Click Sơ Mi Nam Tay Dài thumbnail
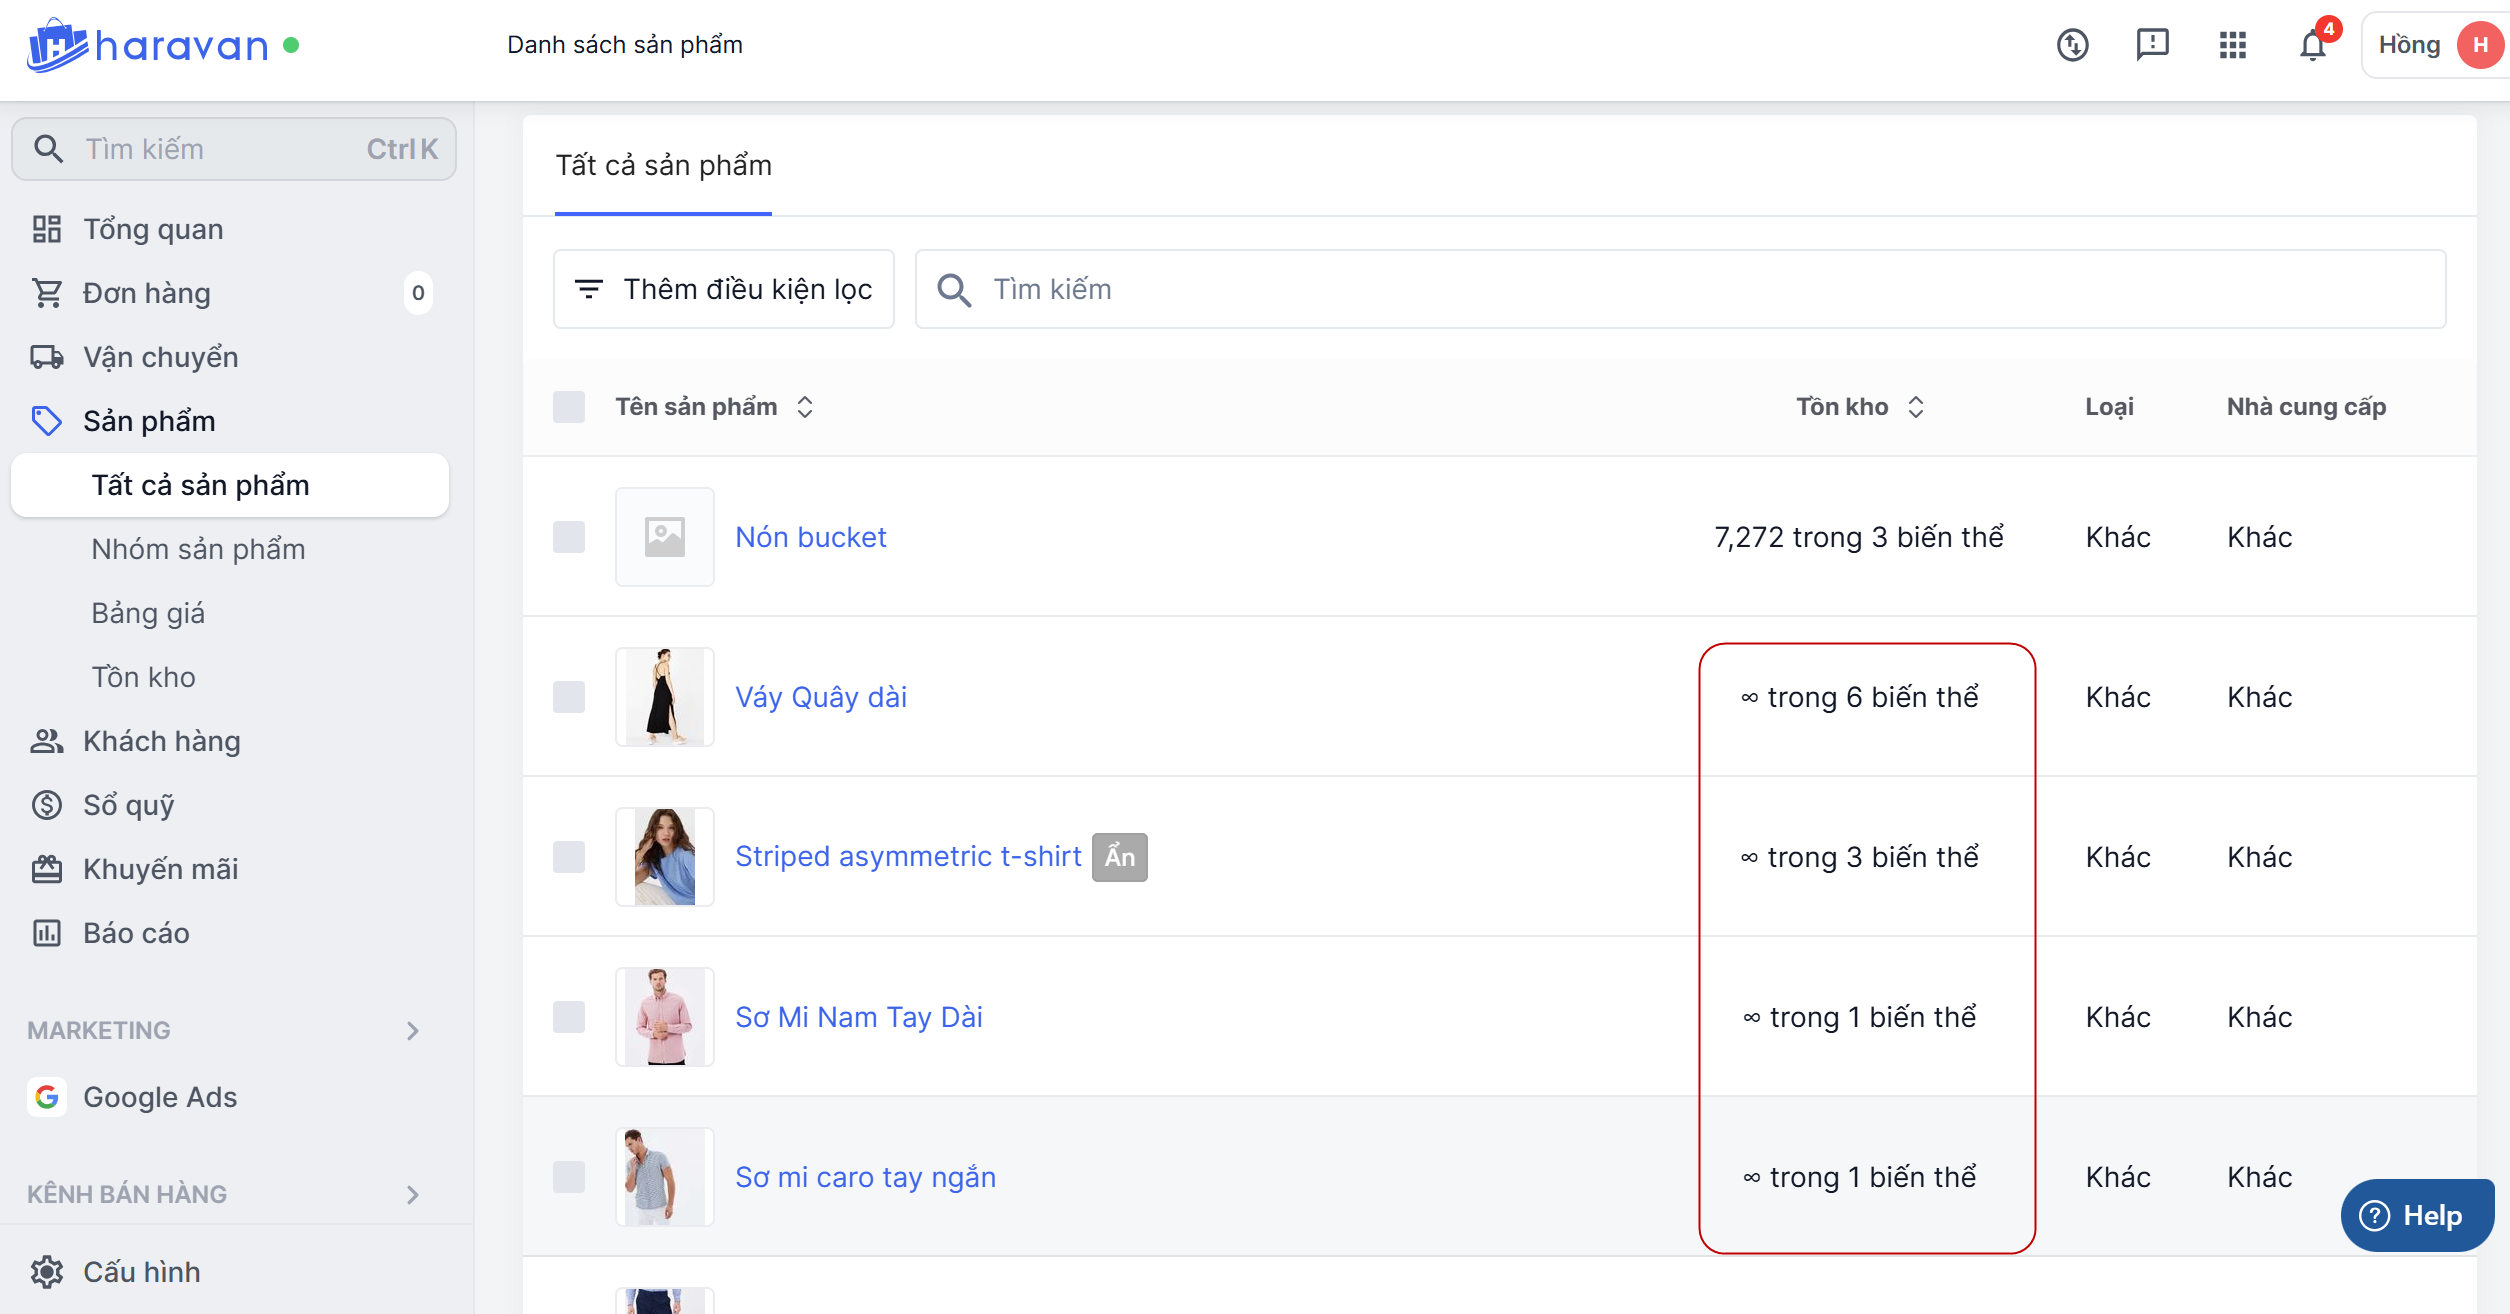Image resolution: width=2510 pixels, height=1314 pixels. coord(664,1017)
